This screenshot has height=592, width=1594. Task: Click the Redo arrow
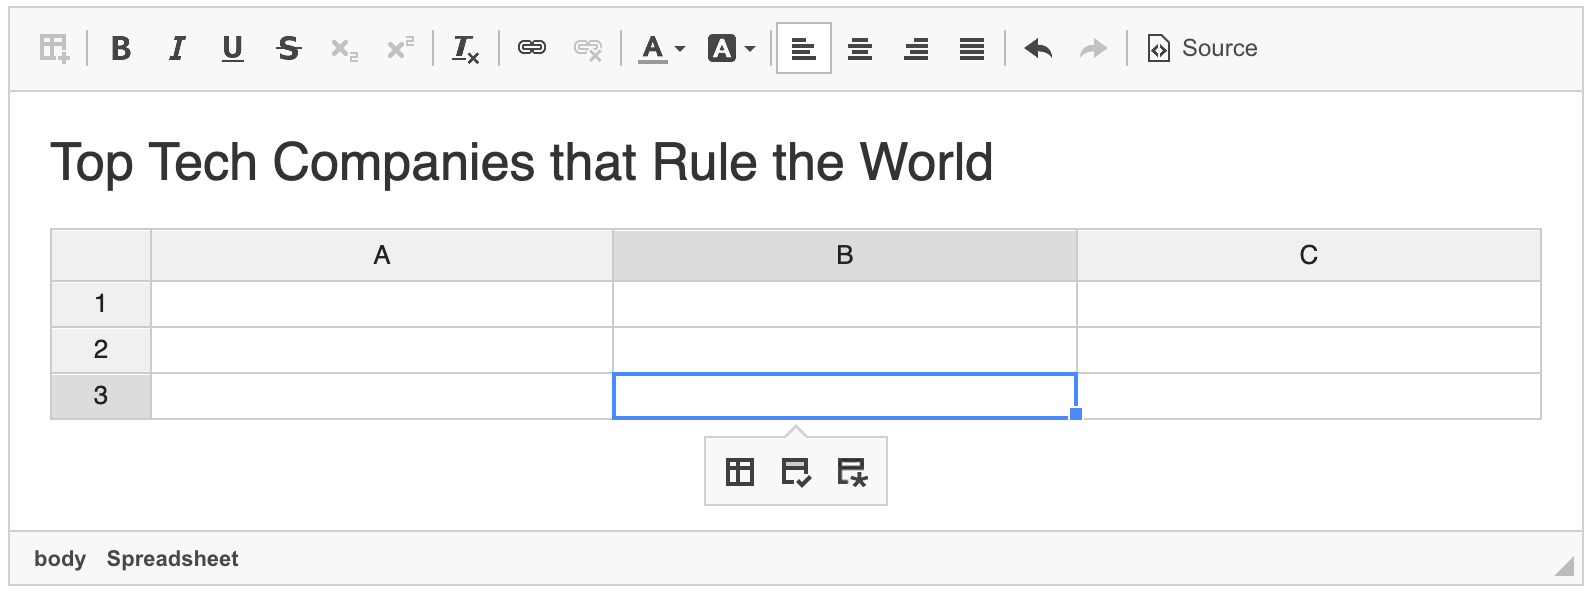1094,48
